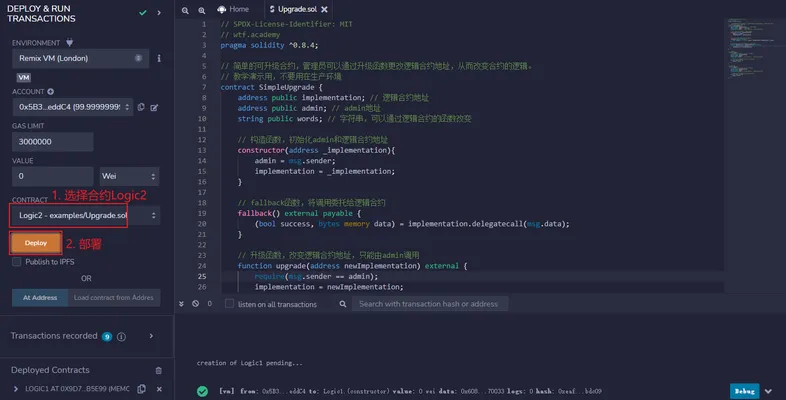Add a new account with plus icon
786x400 pixels.
[51, 92]
